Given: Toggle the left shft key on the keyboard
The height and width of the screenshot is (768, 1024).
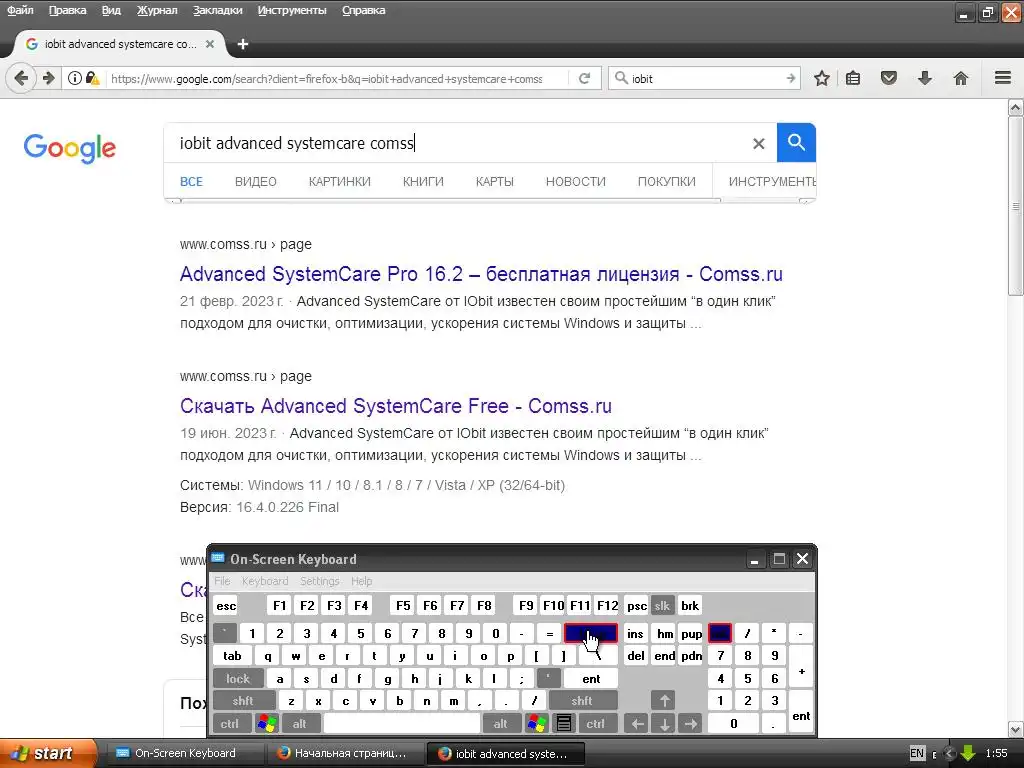Looking at the screenshot, I should 243,701.
